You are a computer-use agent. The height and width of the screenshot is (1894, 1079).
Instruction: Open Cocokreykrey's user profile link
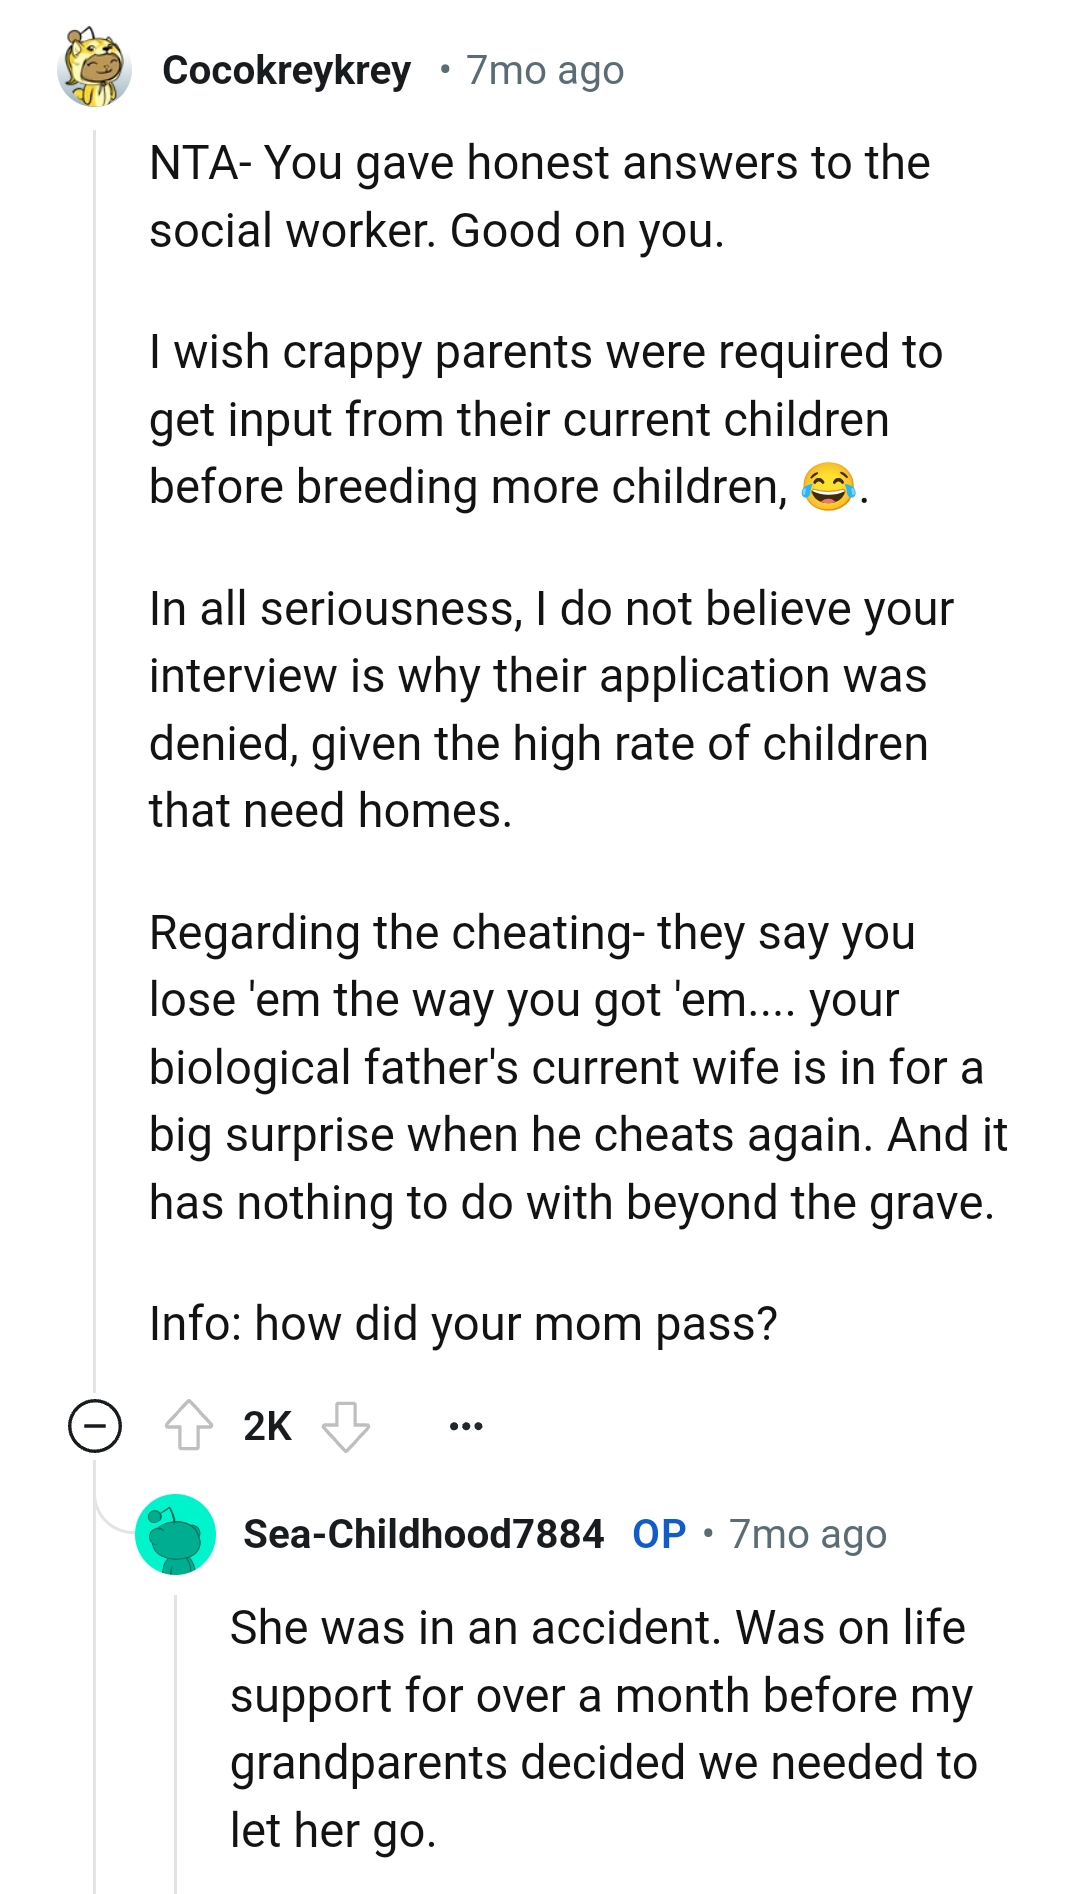point(286,71)
